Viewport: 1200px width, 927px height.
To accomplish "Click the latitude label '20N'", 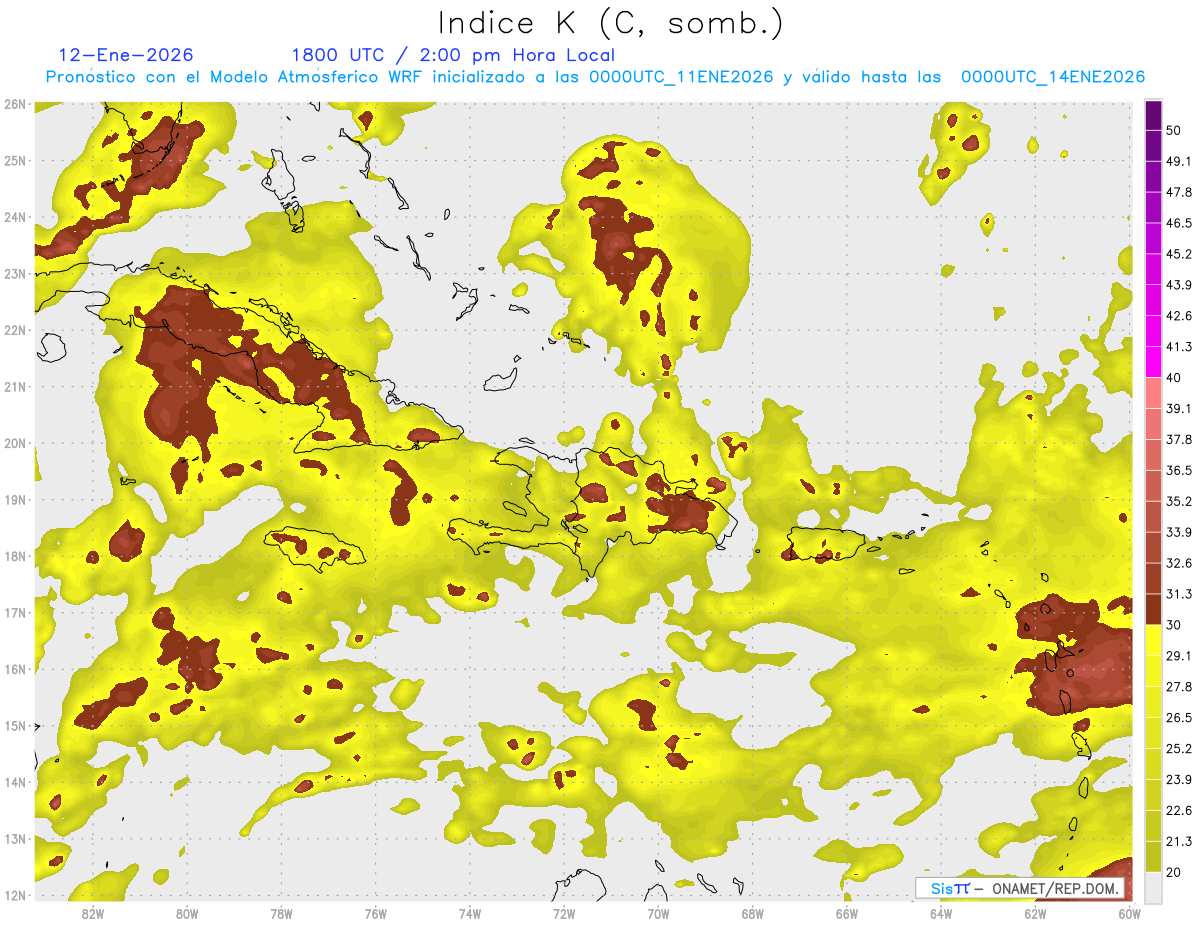I will click(14, 443).
